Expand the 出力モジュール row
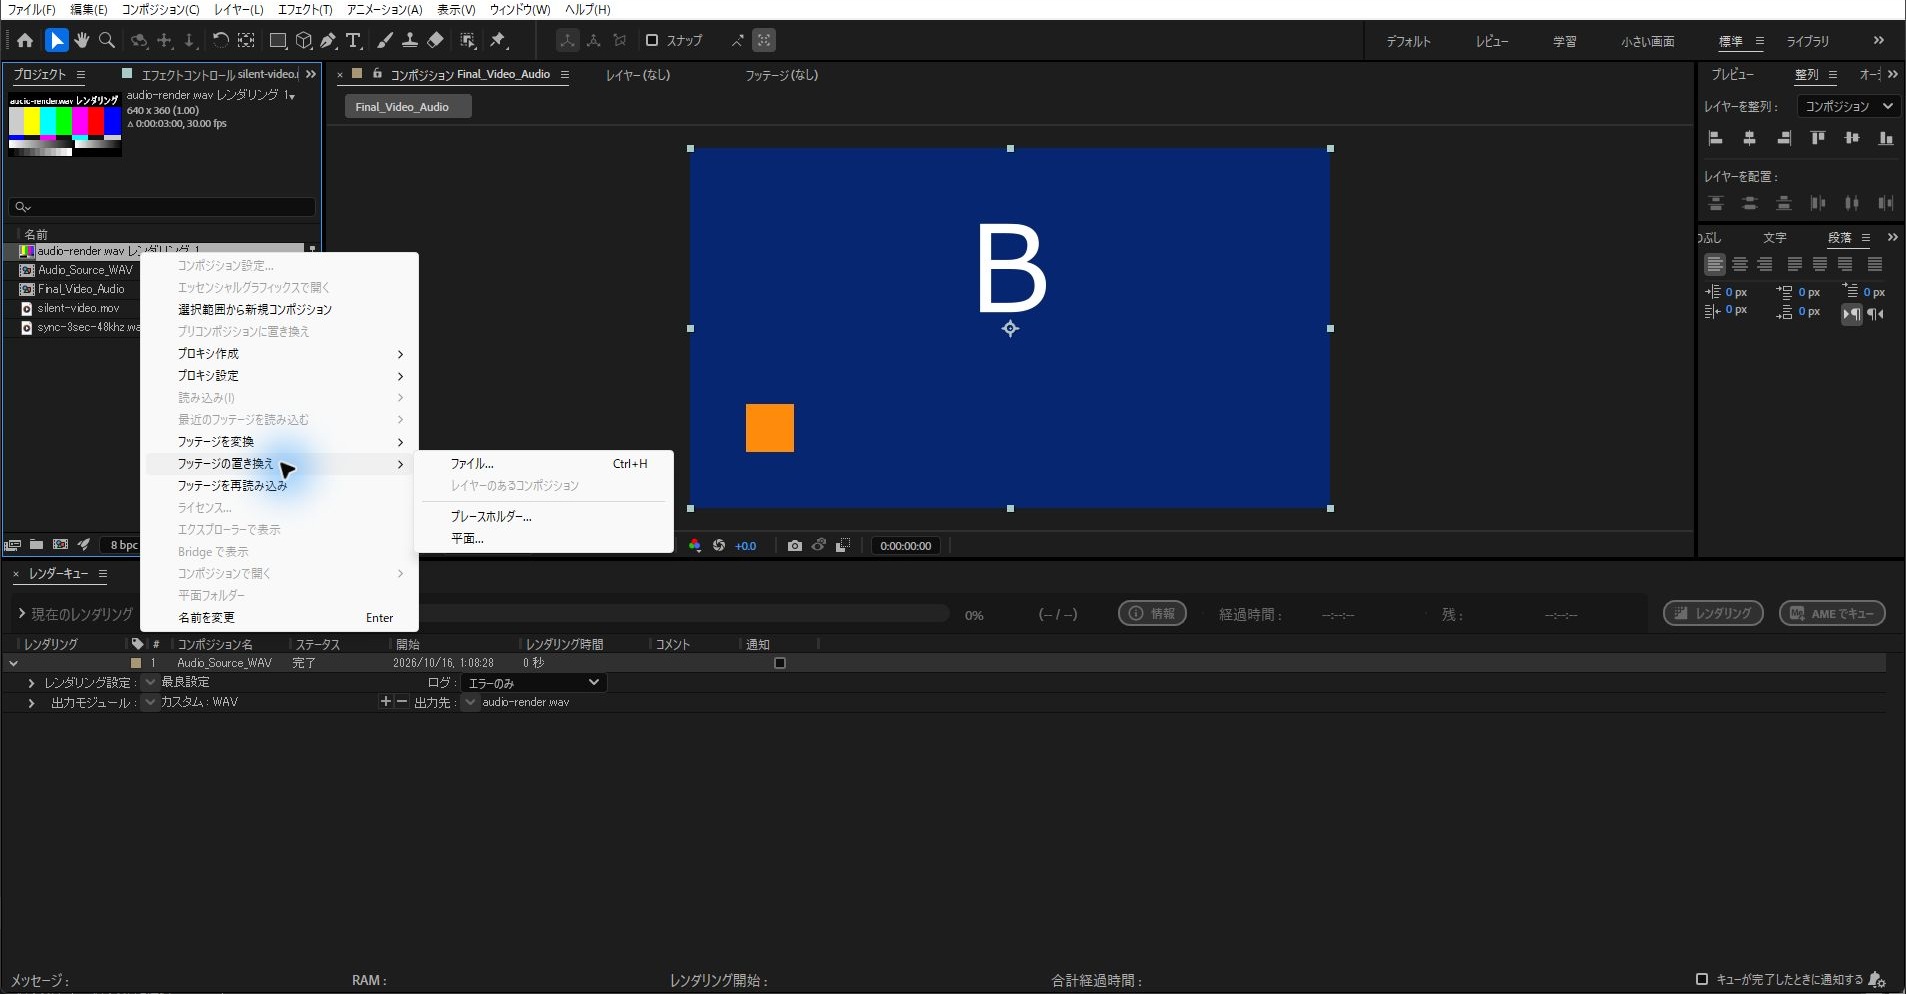Screen dimensions: 1906x994 click(x=31, y=703)
